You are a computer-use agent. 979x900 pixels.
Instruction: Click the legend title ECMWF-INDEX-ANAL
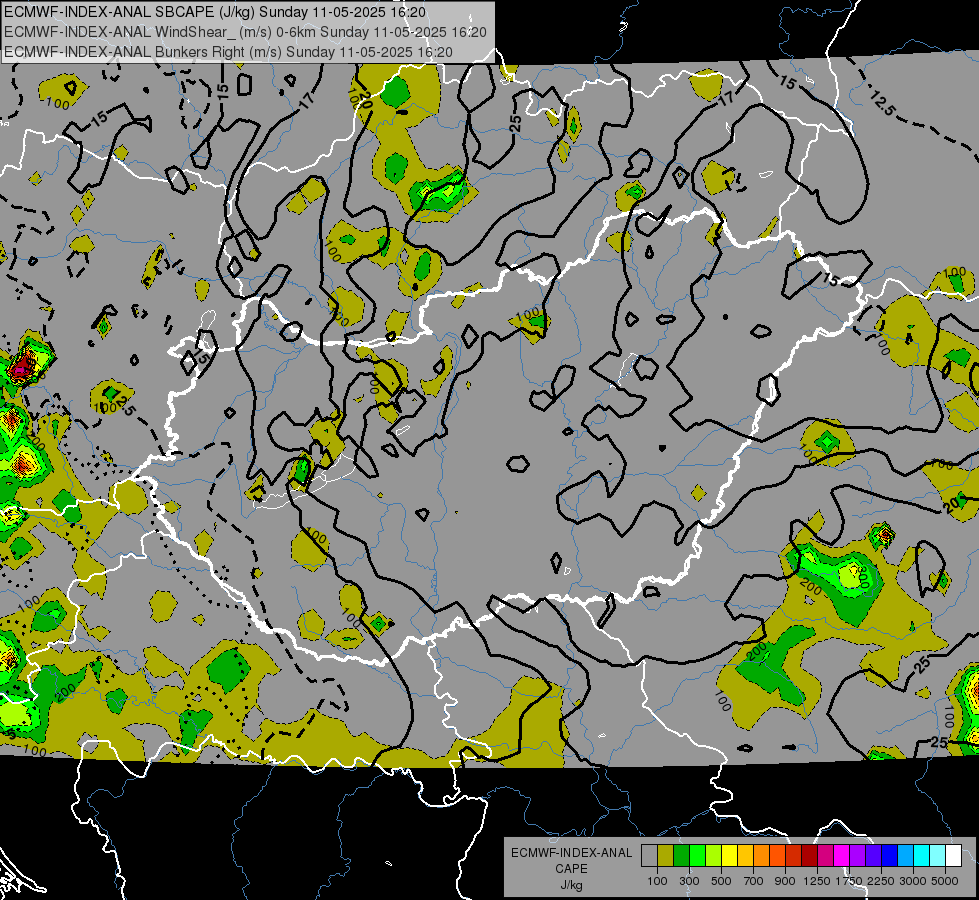[571, 853]
